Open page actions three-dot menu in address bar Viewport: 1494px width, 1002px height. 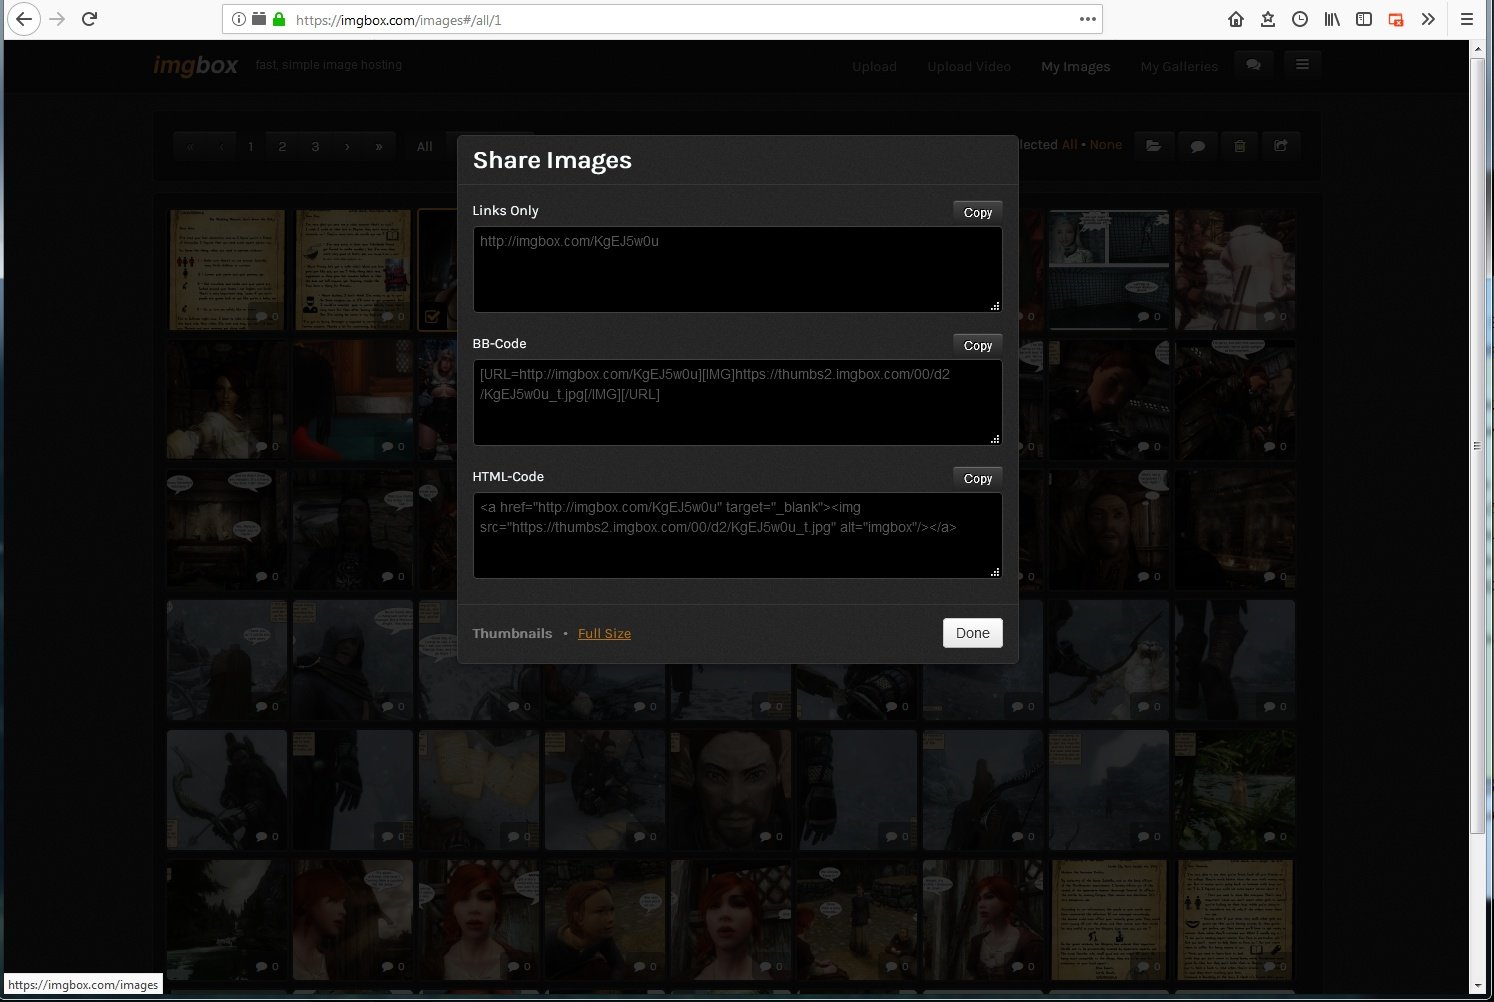coord(1088,19)
